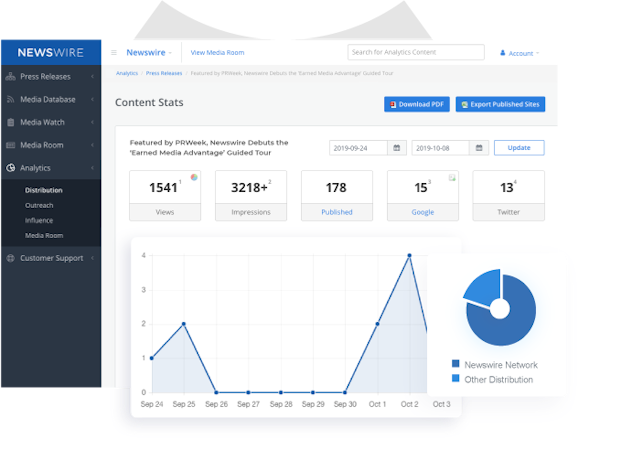The height and width of the screenshot is (450, 617).
Task: Expand the Media Watch menu chevron
Action: tap(92, 122)
